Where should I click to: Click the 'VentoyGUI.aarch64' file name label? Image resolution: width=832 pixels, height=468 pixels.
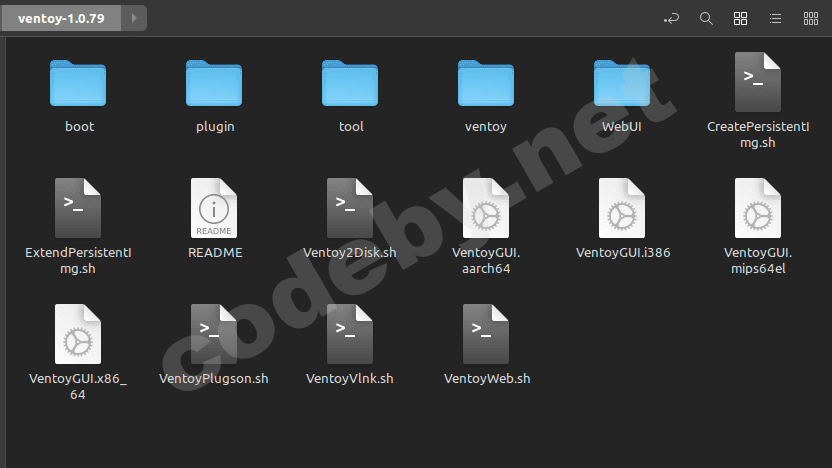[486, 261]
